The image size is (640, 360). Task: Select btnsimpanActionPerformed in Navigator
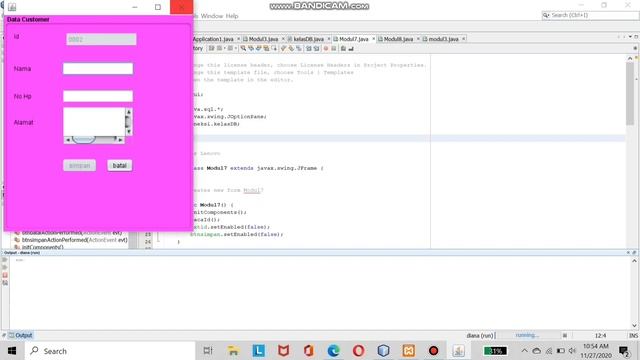pyautogui.click(x=74, y=240)
